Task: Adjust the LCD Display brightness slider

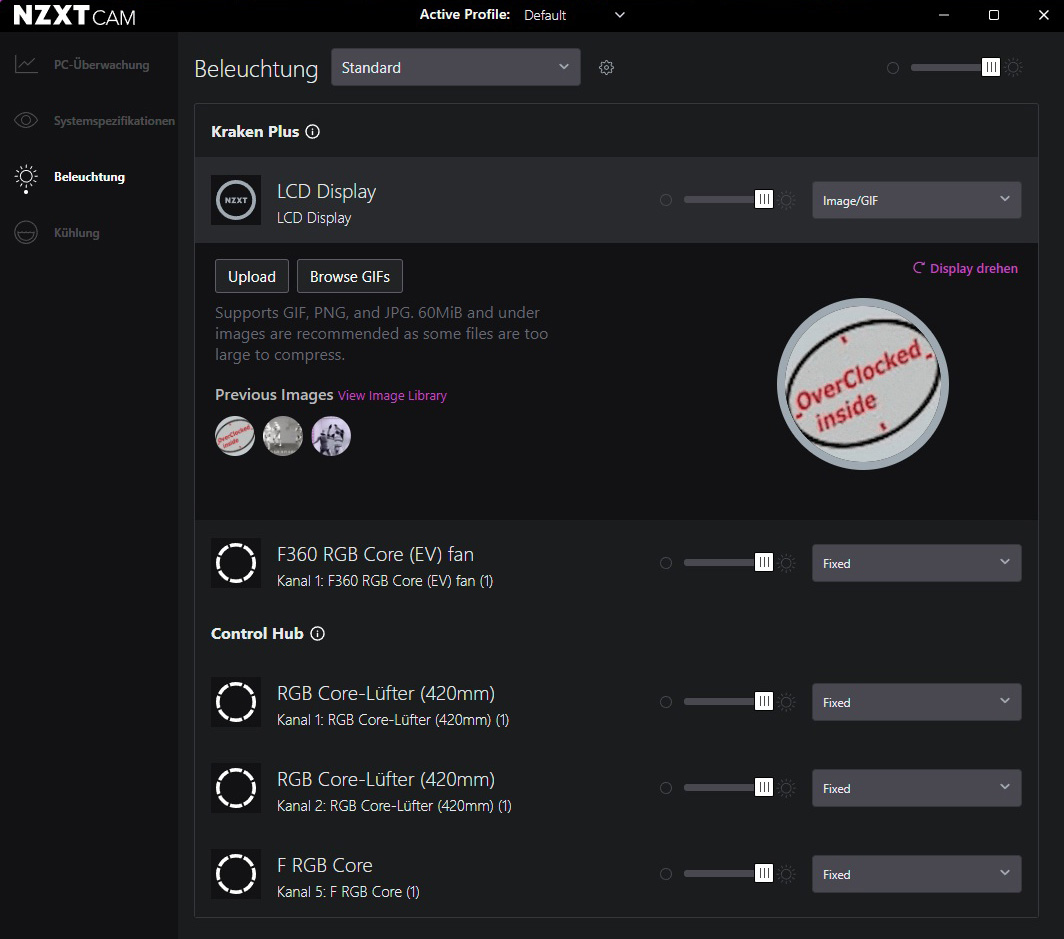Action: [x=728, y=199]
